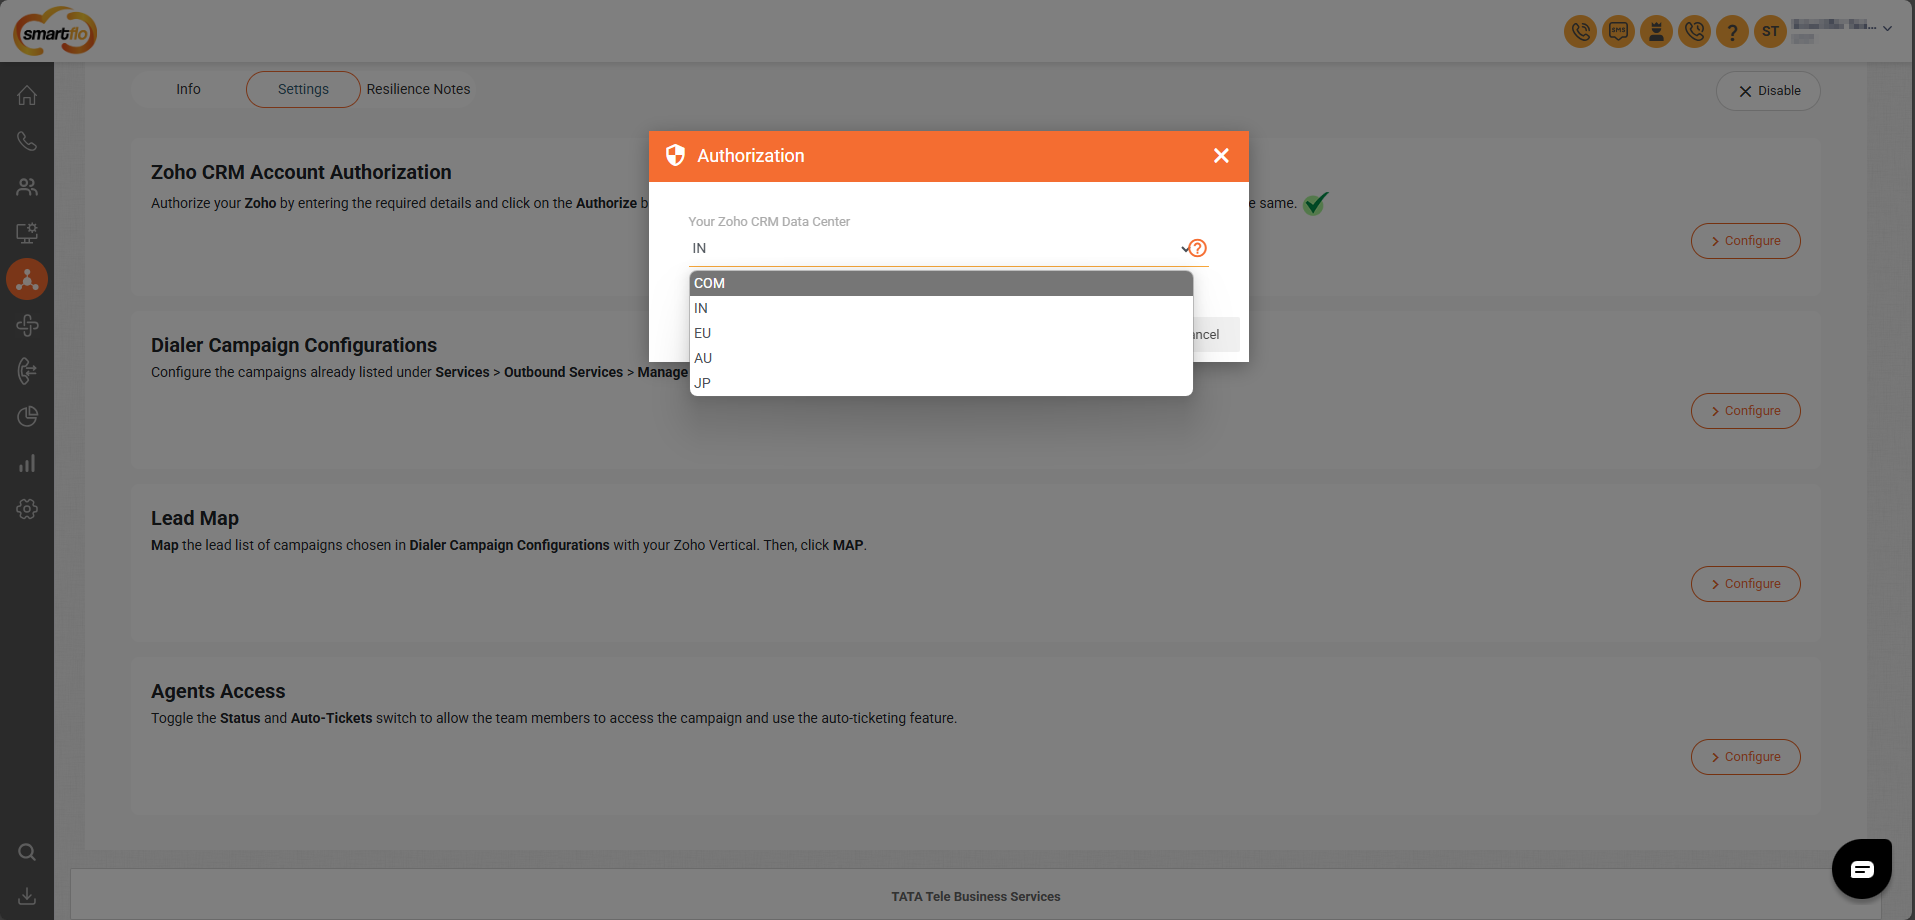Open the chat support widget
This screenshot has width=1915, height=920.
1861,868
